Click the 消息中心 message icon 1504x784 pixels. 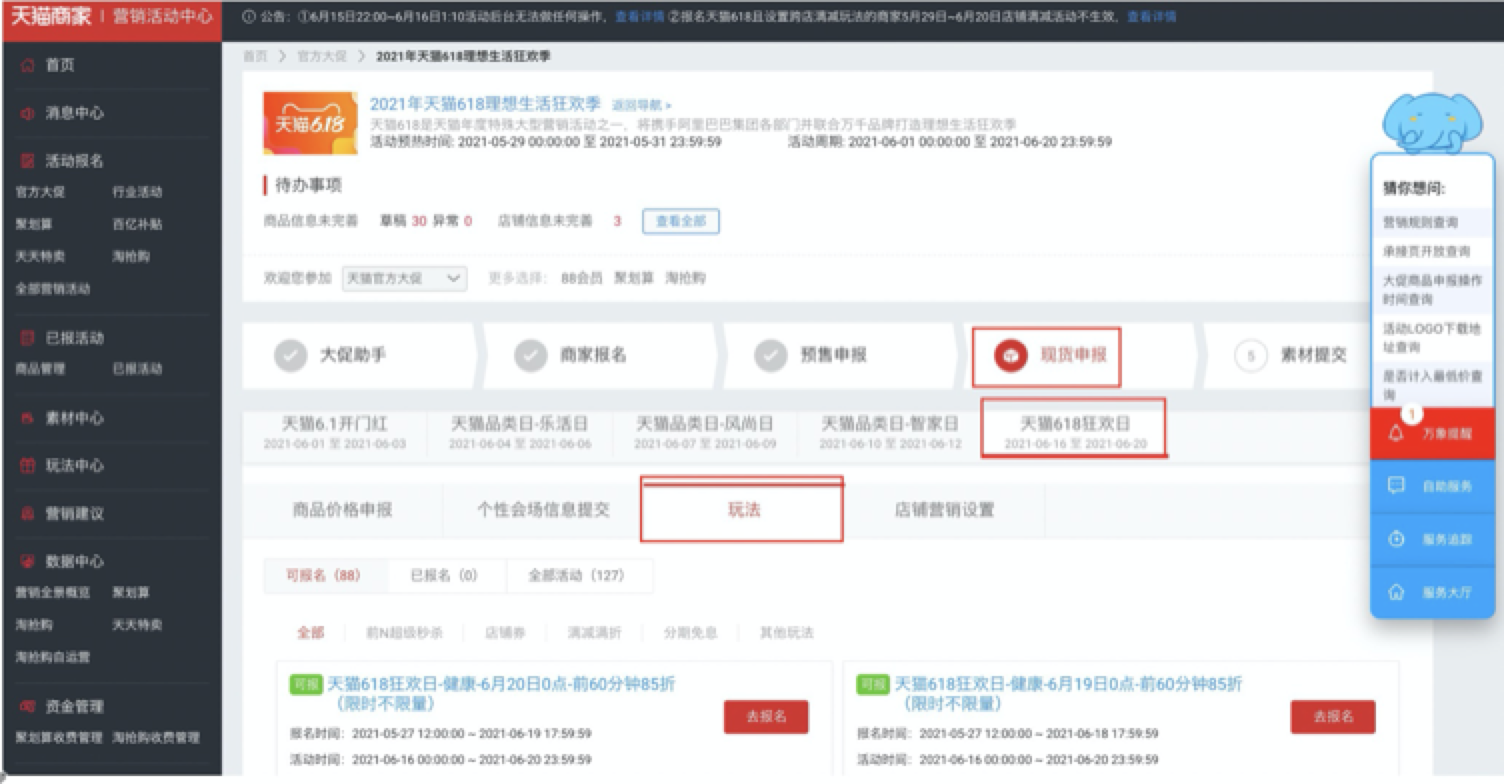coord(28,114)
